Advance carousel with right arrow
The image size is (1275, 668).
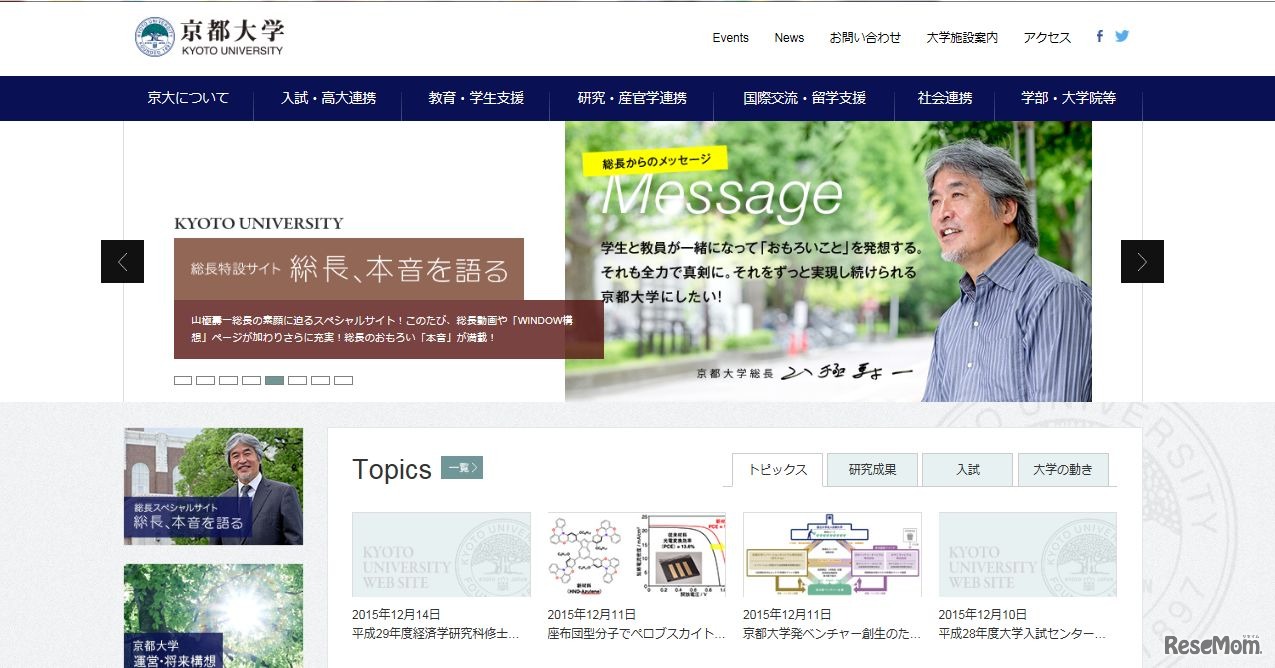(x=1142, y=262)
